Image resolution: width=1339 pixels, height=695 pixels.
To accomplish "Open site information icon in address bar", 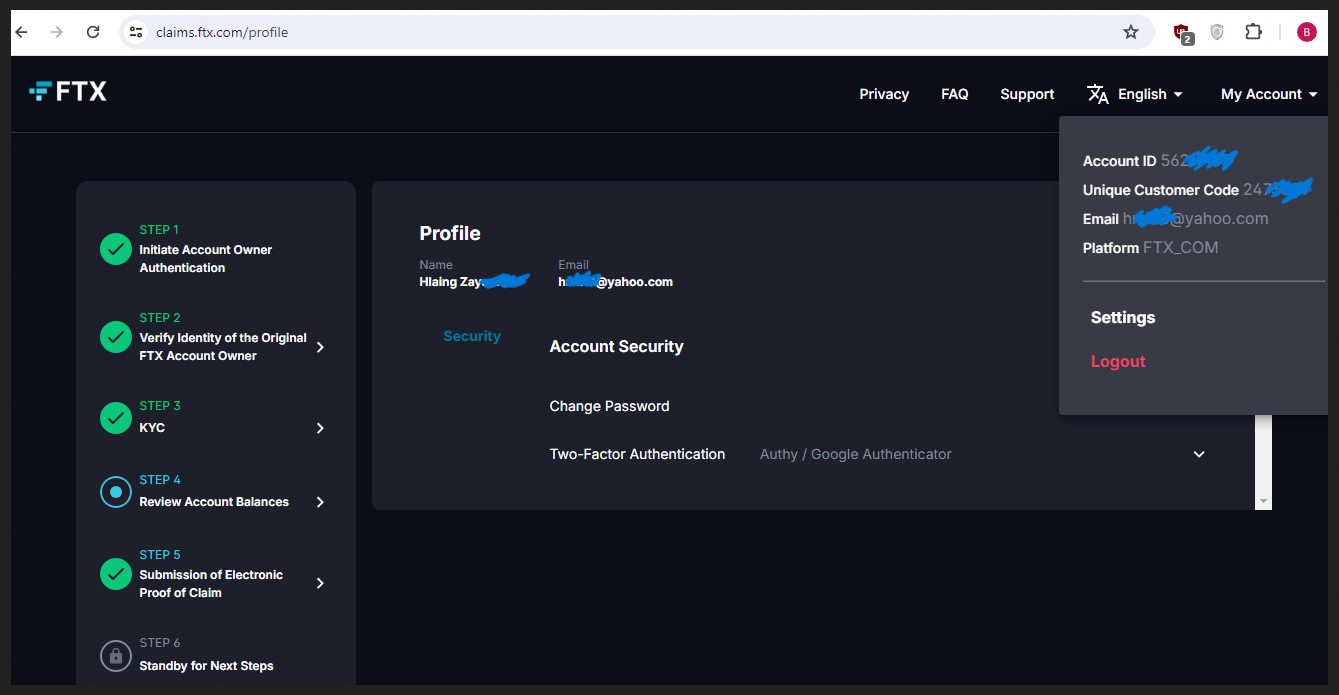I will [137, 32].
